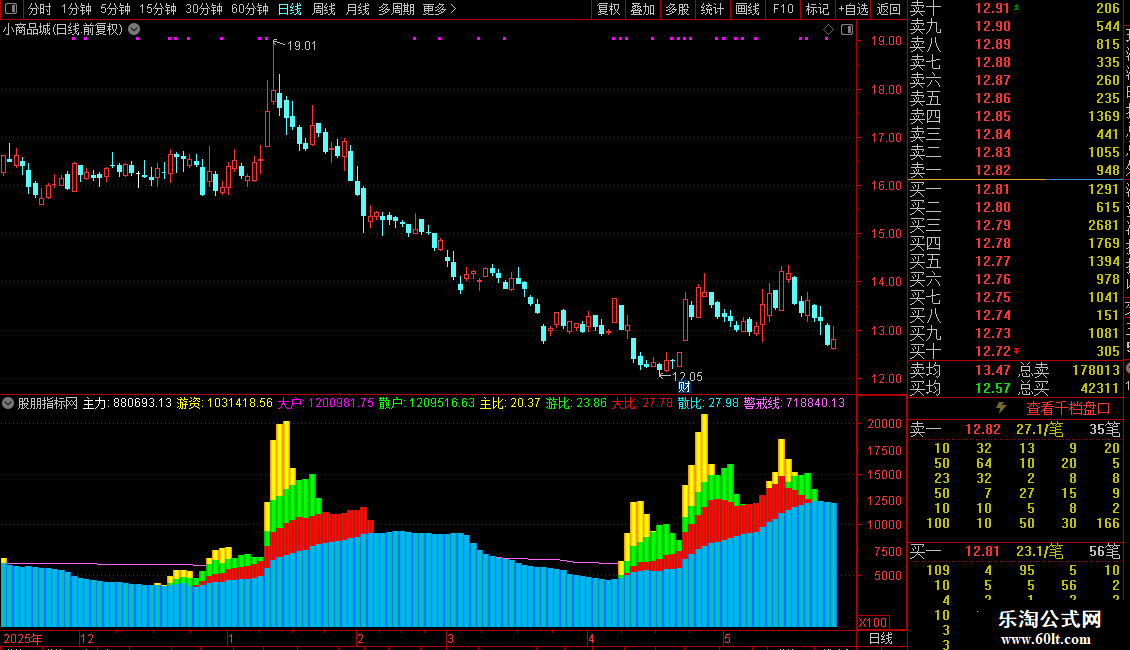
Task: Activate the 画线 drawing tool
Action: (x=747, y=9)
